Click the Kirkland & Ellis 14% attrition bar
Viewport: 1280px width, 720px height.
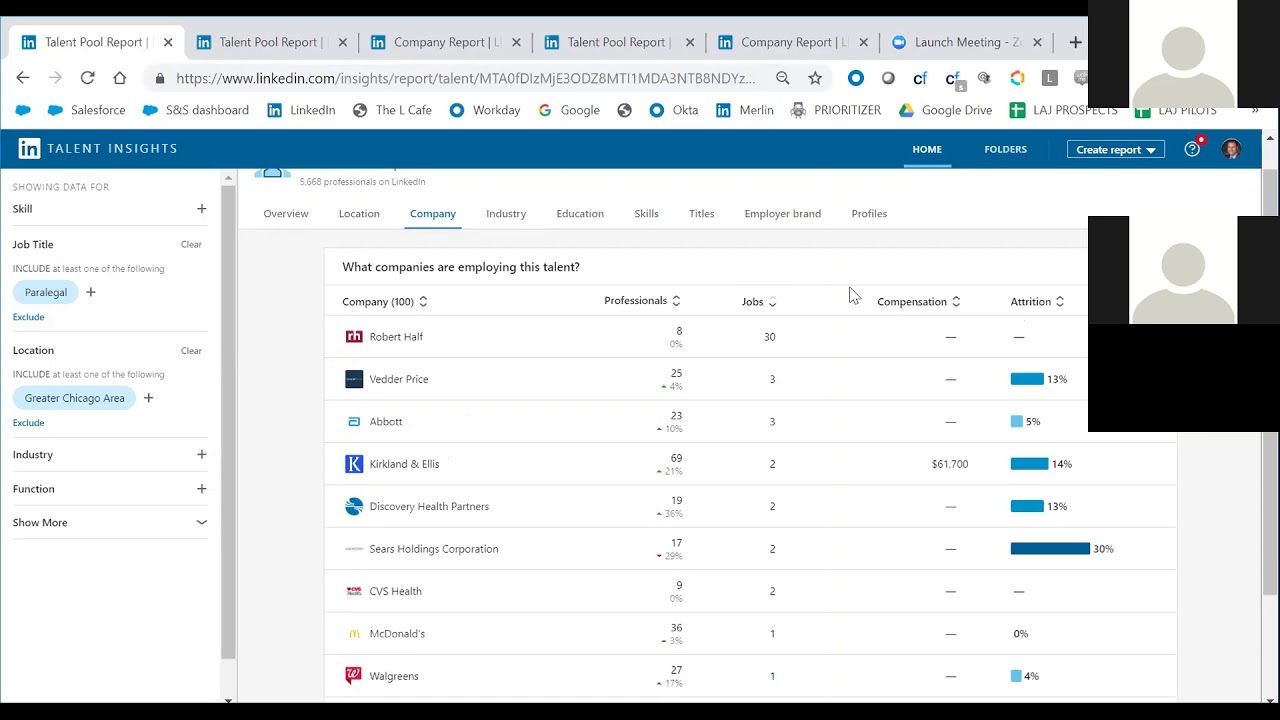[x=1029, y=464]
